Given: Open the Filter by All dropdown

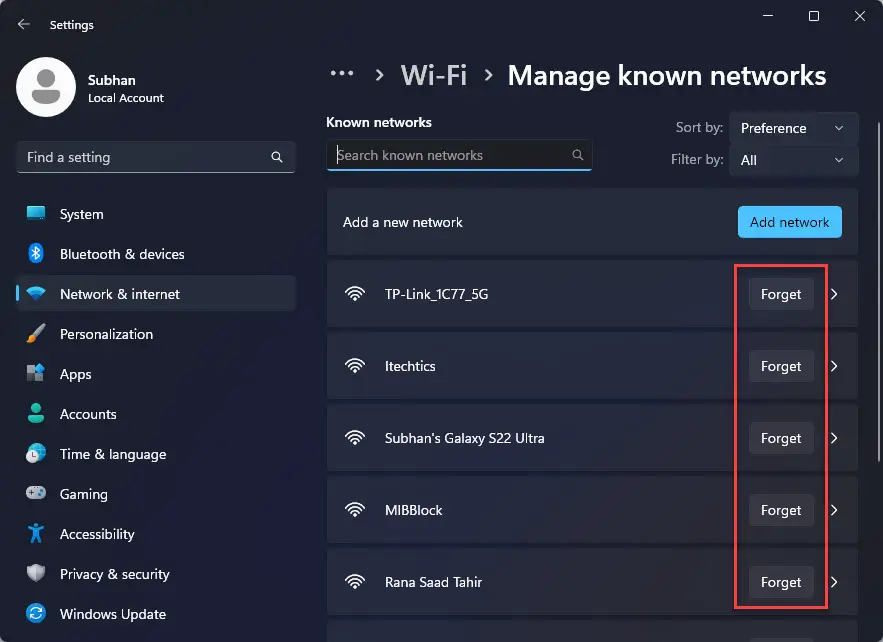Looking at the screenshot, I should [x=793, y=160].
